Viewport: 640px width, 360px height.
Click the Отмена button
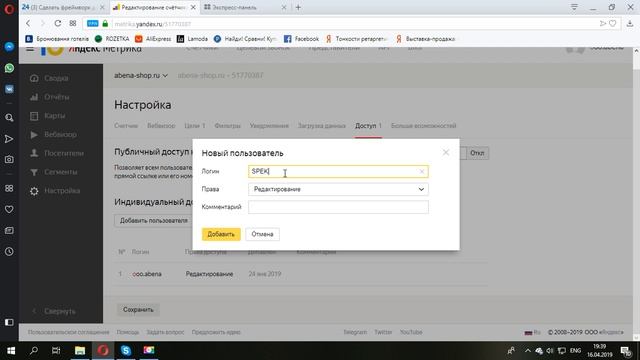click(262, 234)
